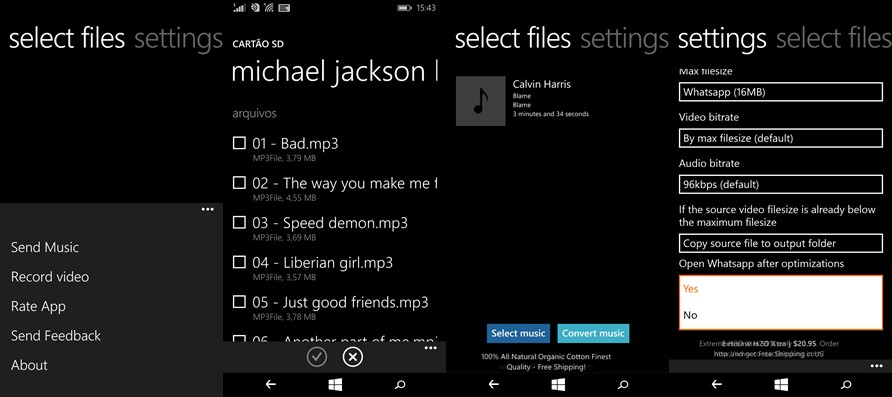Open three-dots overflow on Max filesize settings screen
Viewport: 892px width, 397px height.
click(877, 366)
